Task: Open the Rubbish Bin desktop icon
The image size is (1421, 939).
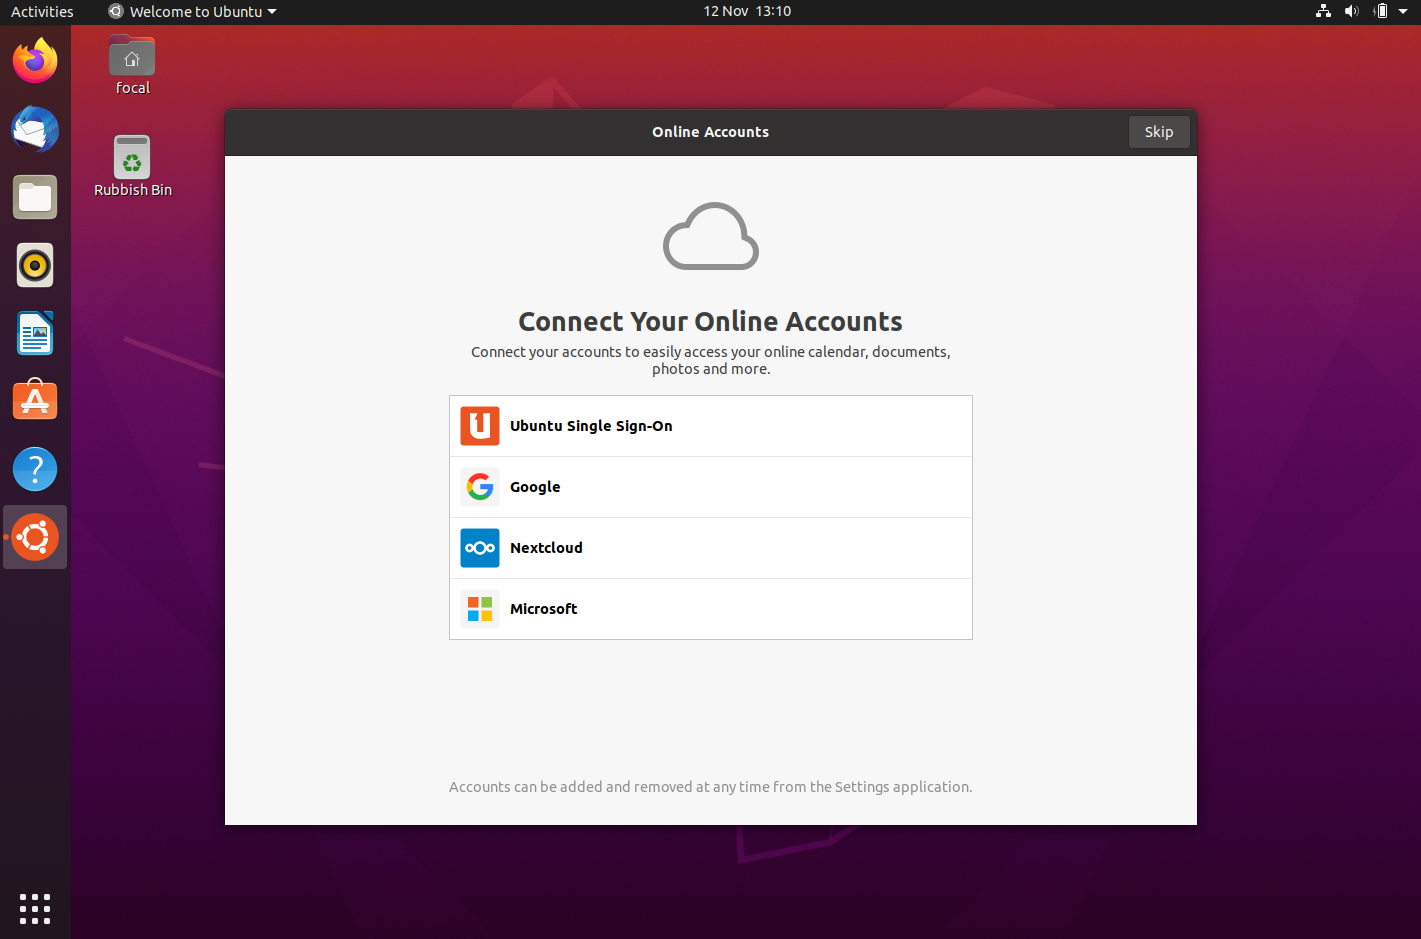Action: pyautogui.click(x=132, y=160)
